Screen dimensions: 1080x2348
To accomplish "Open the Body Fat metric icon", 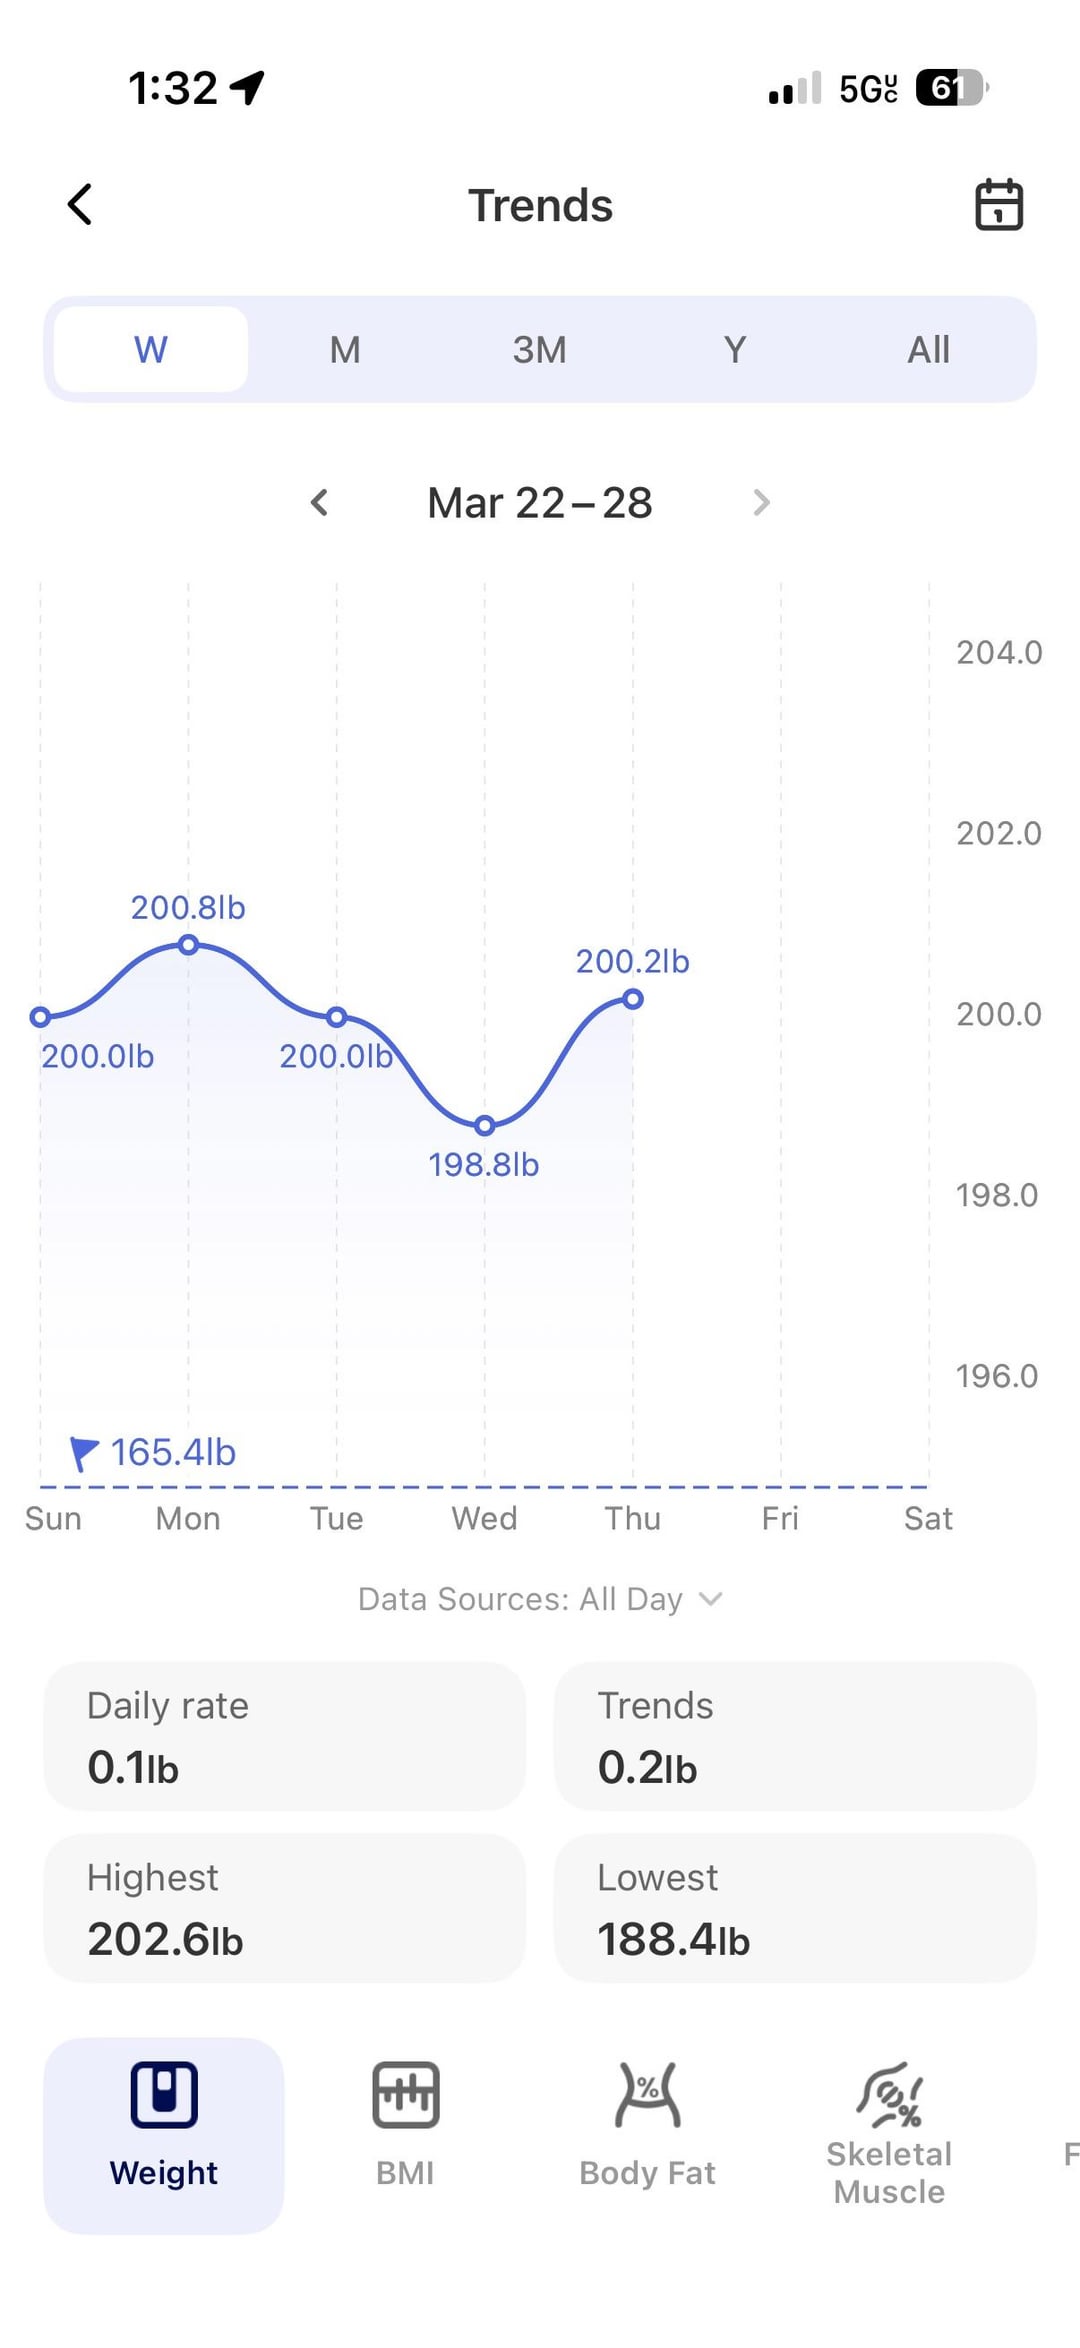I will tap(647, 2095).
